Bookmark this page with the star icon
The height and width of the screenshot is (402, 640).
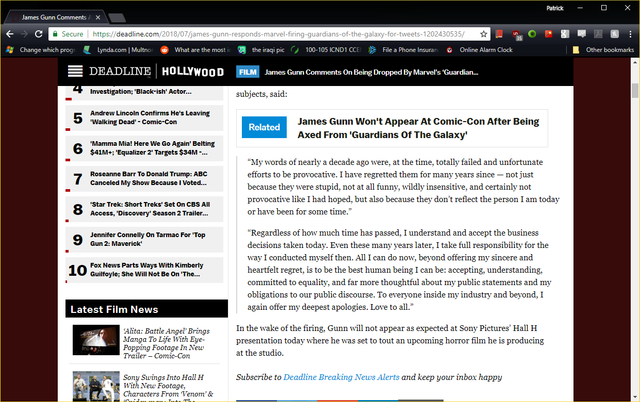point(484,34)
